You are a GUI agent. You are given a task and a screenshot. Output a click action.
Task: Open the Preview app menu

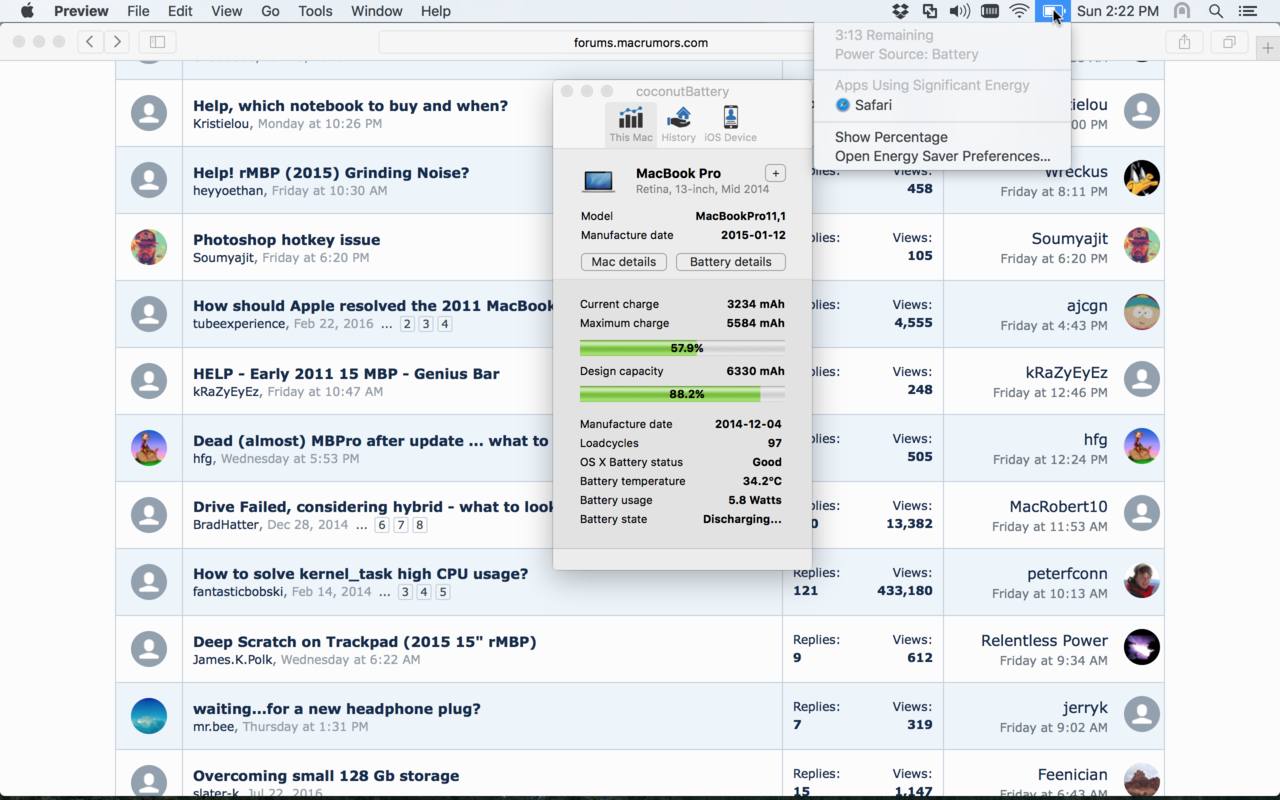(81, 11)
